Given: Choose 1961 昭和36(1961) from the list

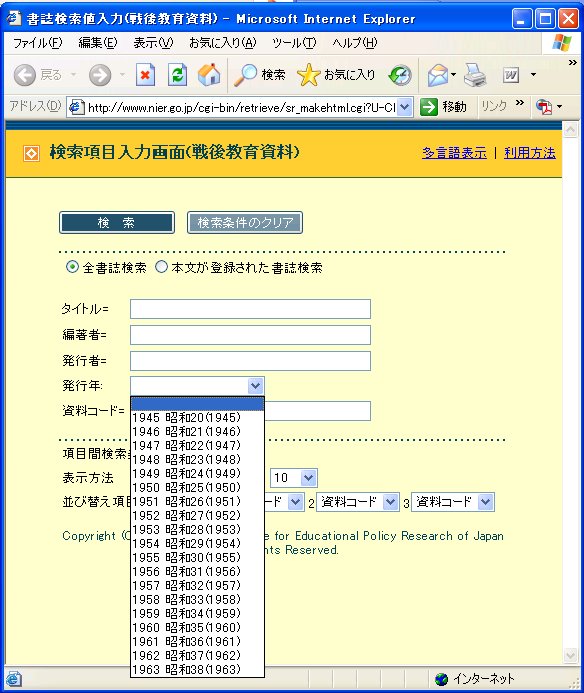Looking at the screenshot, I should coord(197,642).
